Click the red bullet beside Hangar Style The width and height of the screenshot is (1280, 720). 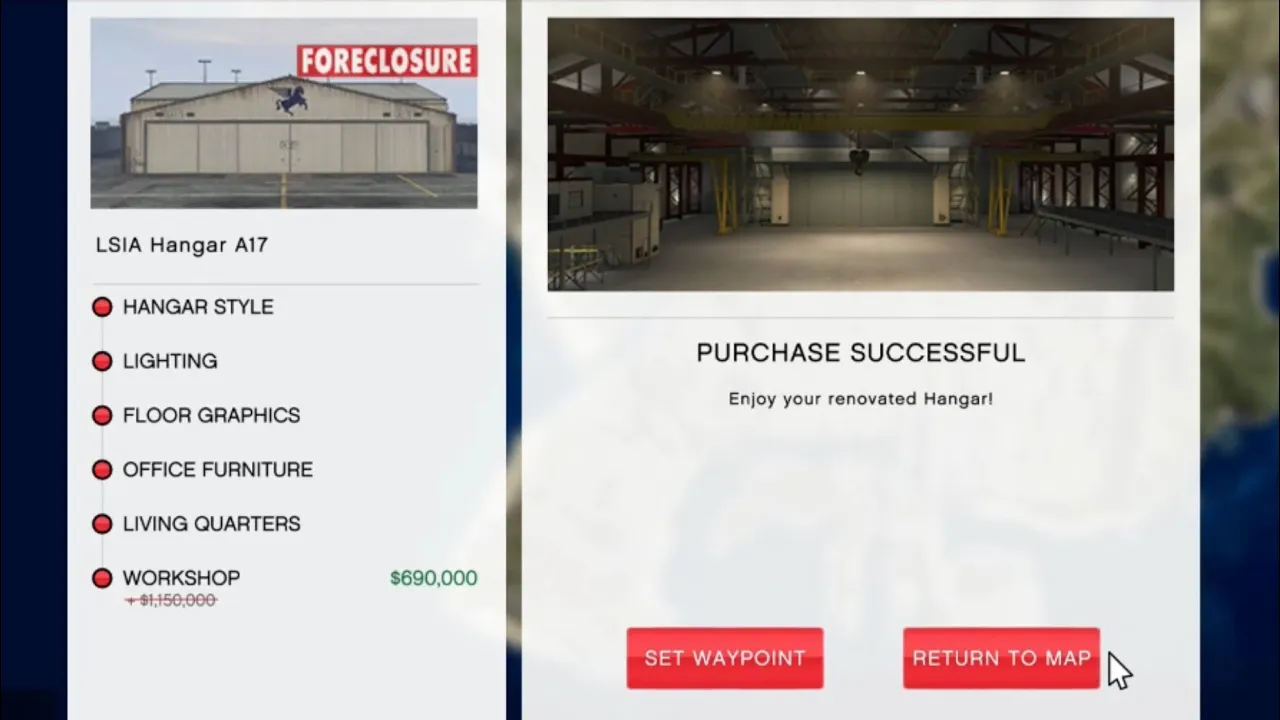click(102, 307)
